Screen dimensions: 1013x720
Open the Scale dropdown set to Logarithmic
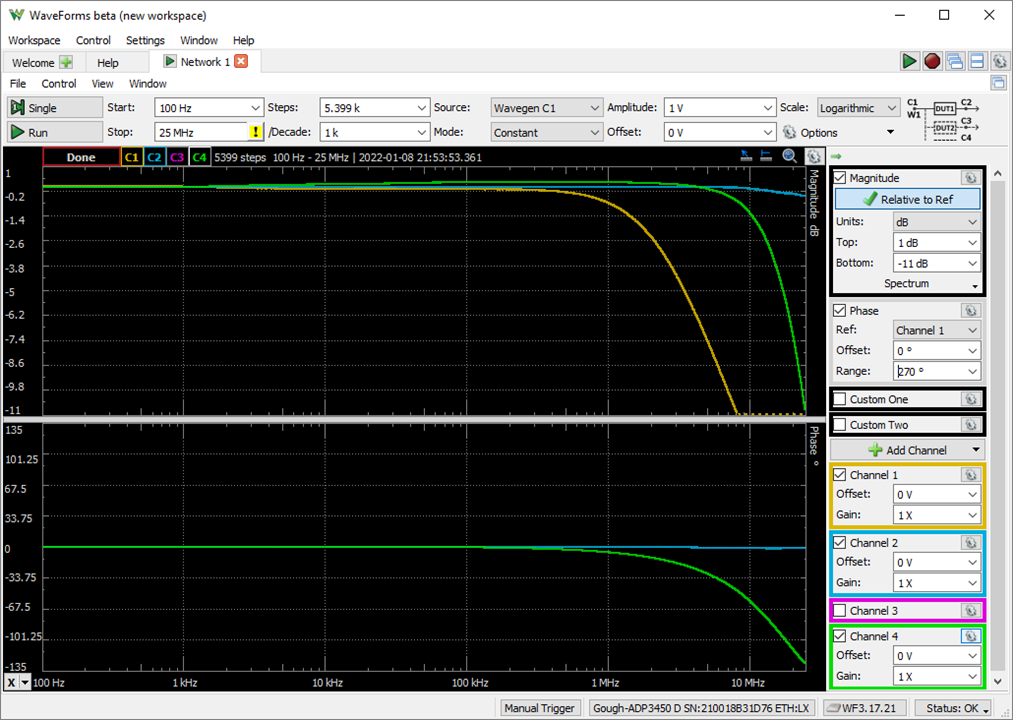click(x=858, y=108)
